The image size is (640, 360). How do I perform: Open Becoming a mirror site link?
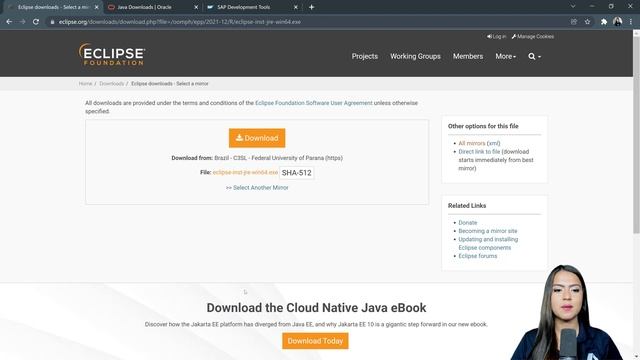(x=487, y=231)
